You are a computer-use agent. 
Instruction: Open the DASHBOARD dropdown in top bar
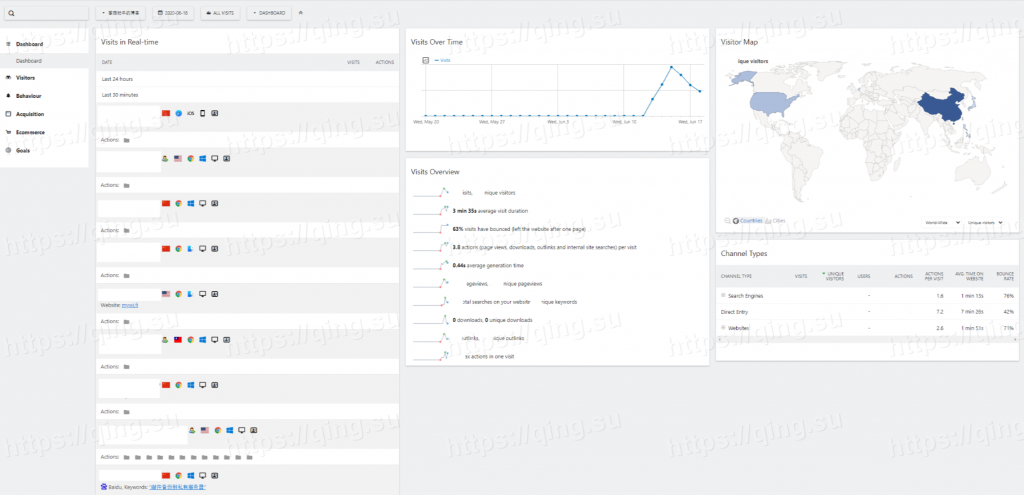[x=269, y=13]
